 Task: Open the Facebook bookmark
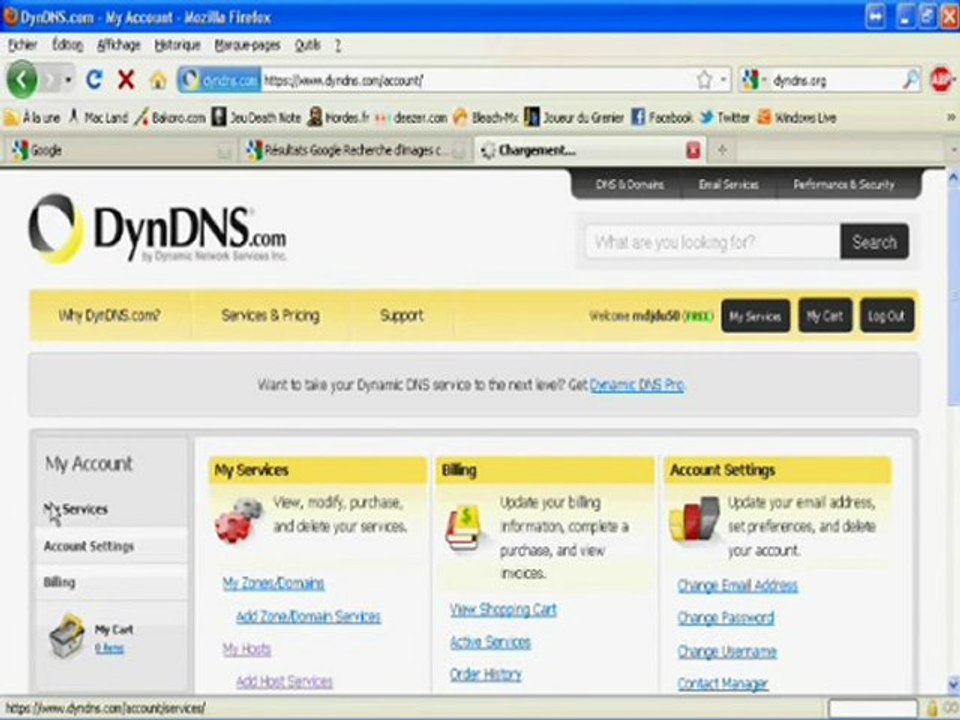(662, 117)
